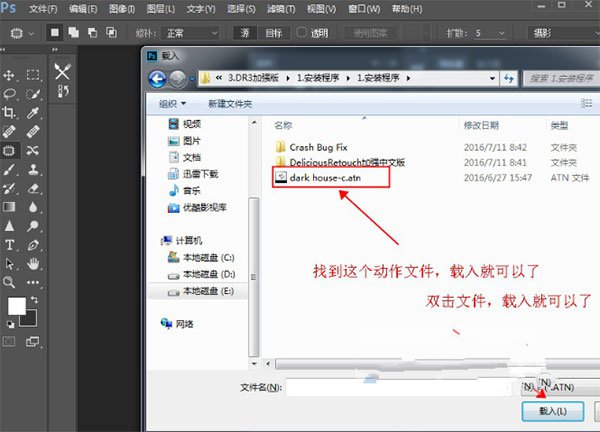Viewport: 600px width, 432px height.
Task: Click the background color swatch
Action: (31, 320)
